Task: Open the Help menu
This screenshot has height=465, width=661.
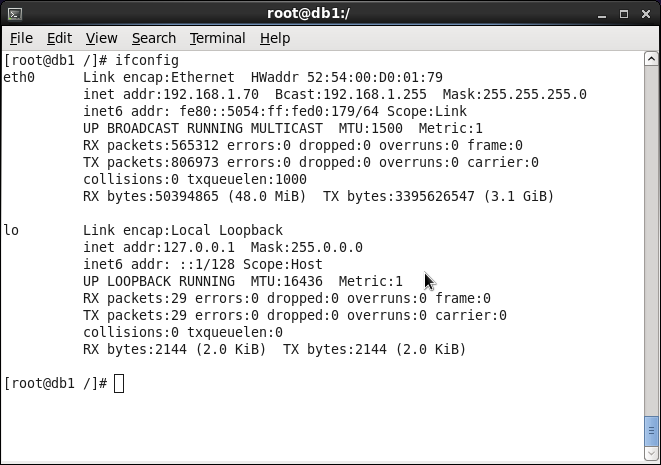Action: pos(275,38)
